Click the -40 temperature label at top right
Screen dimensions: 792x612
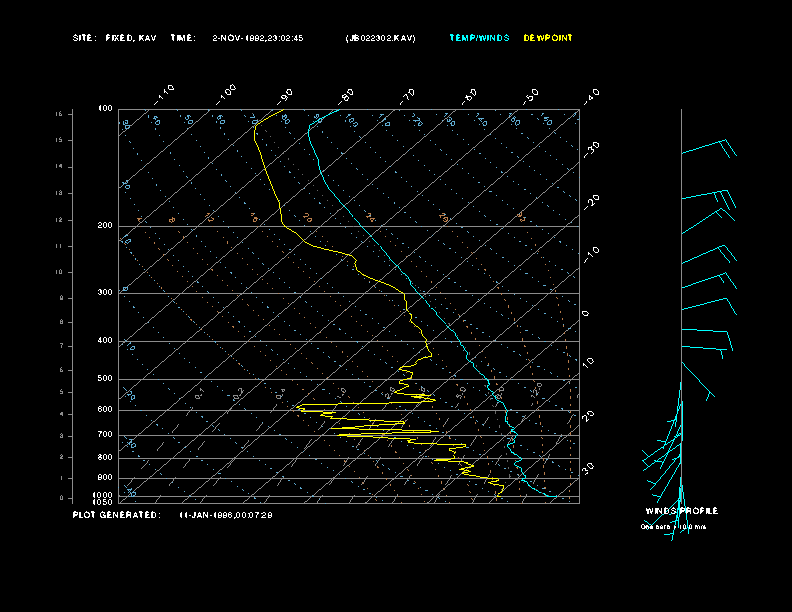pos(590,96)
